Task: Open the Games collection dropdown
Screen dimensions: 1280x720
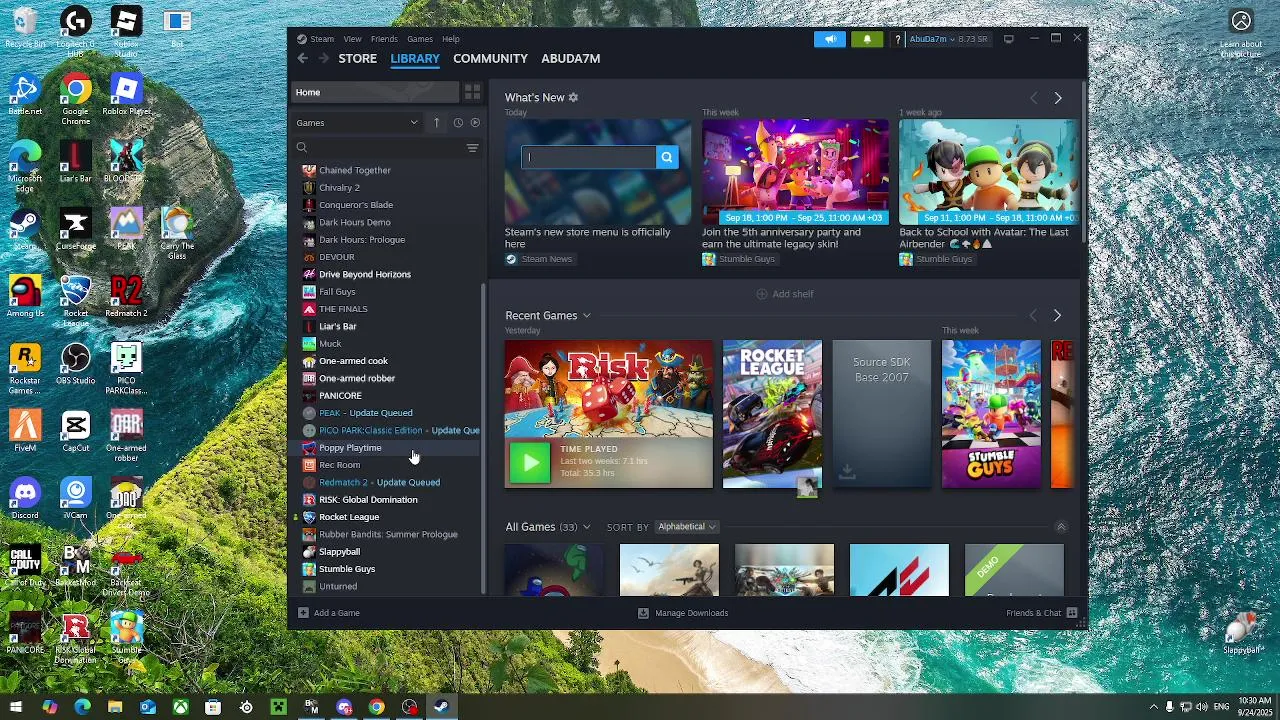Action: (x=356, y=123)
